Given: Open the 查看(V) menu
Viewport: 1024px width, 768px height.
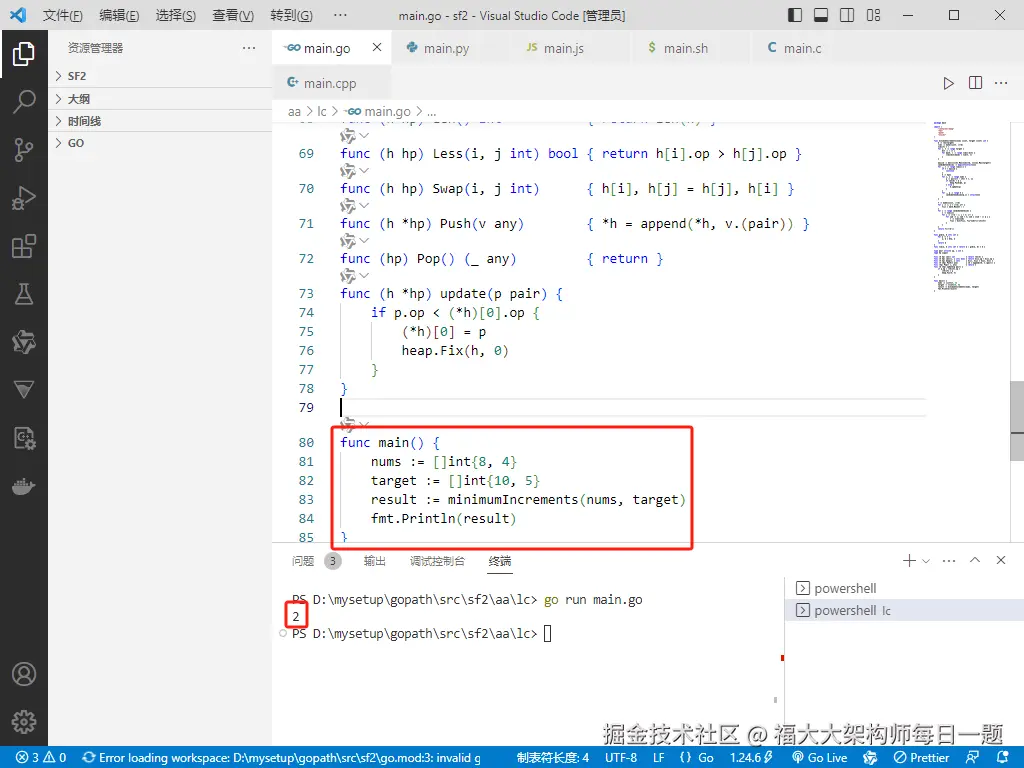Looking at the screenshot, I should click(x=233, y=15).
